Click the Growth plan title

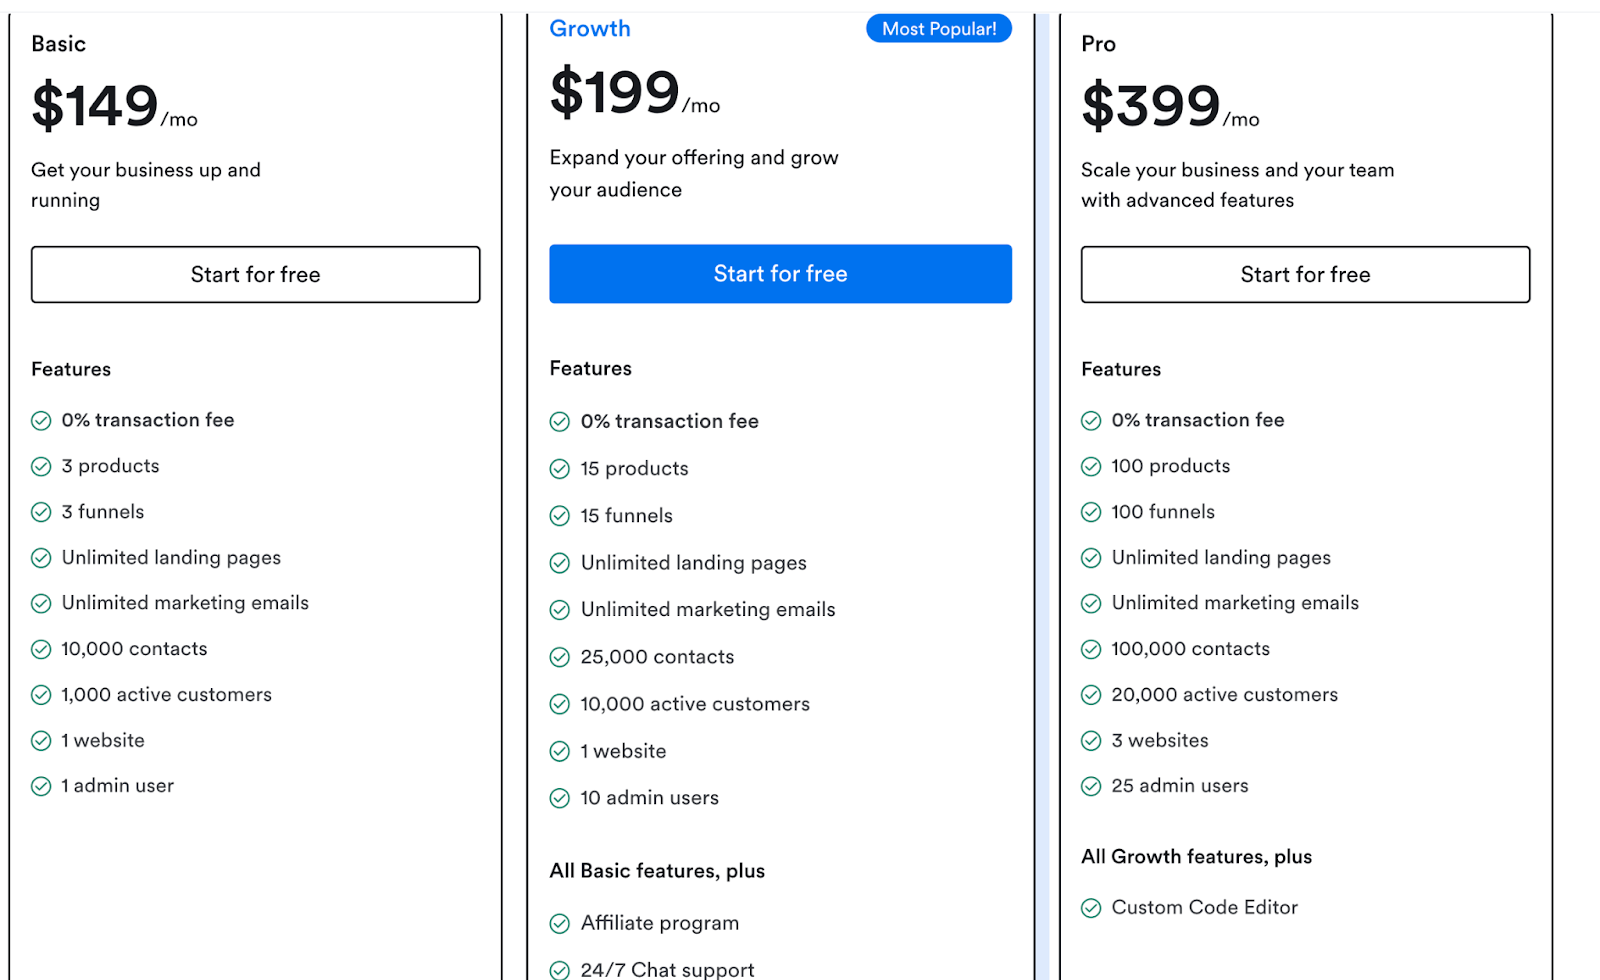pos(590,29)
